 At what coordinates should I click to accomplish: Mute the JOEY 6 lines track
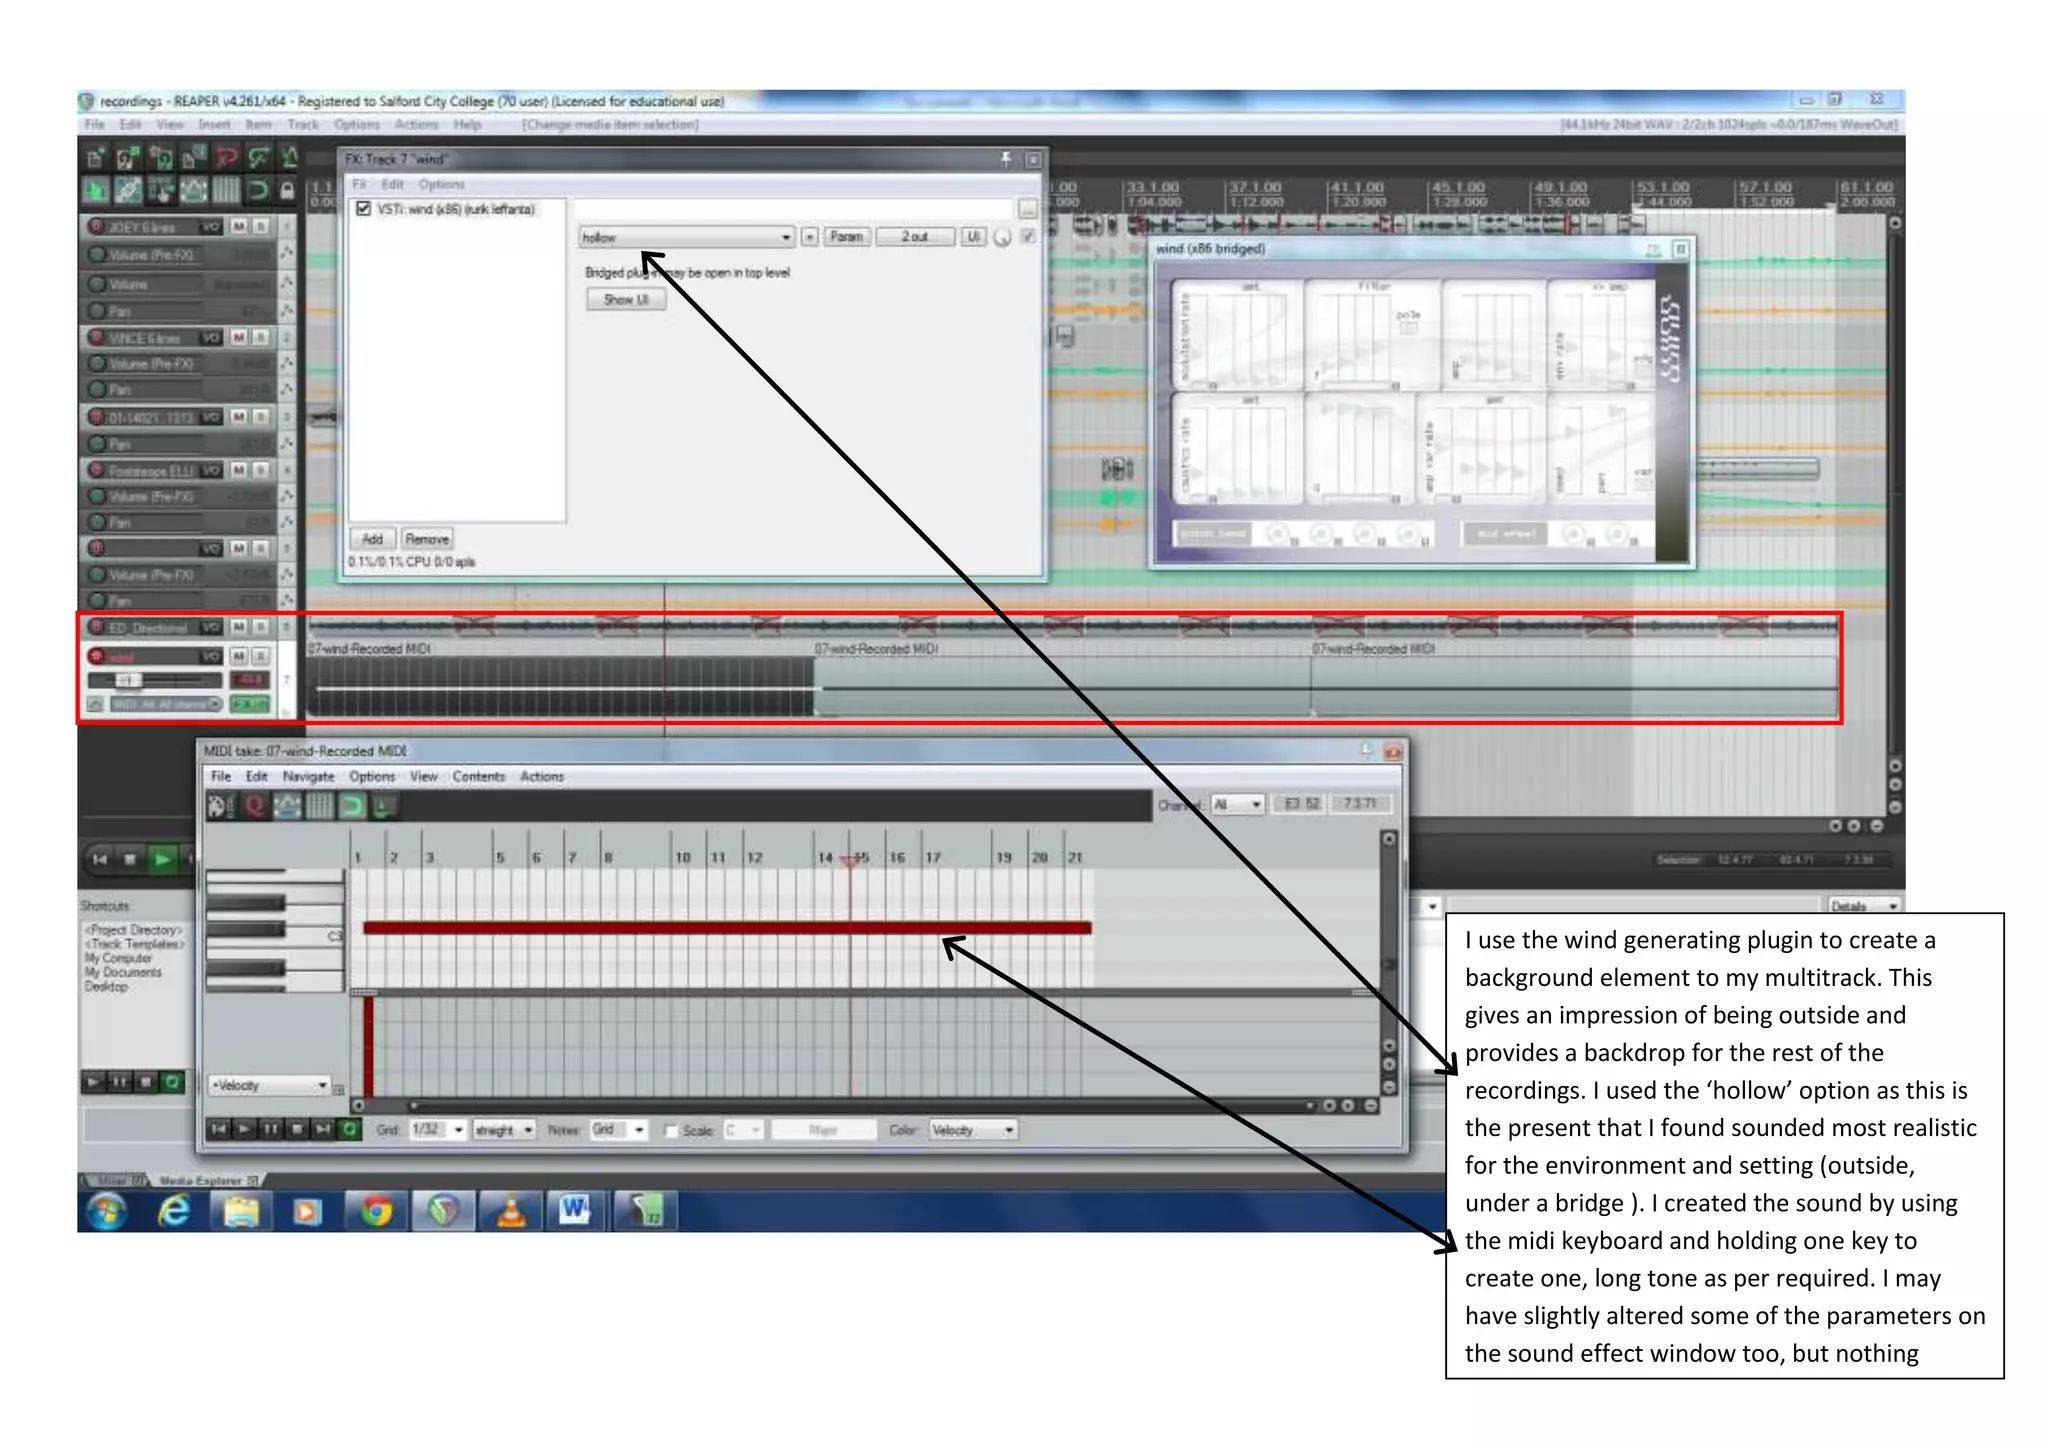coord(239,227)
